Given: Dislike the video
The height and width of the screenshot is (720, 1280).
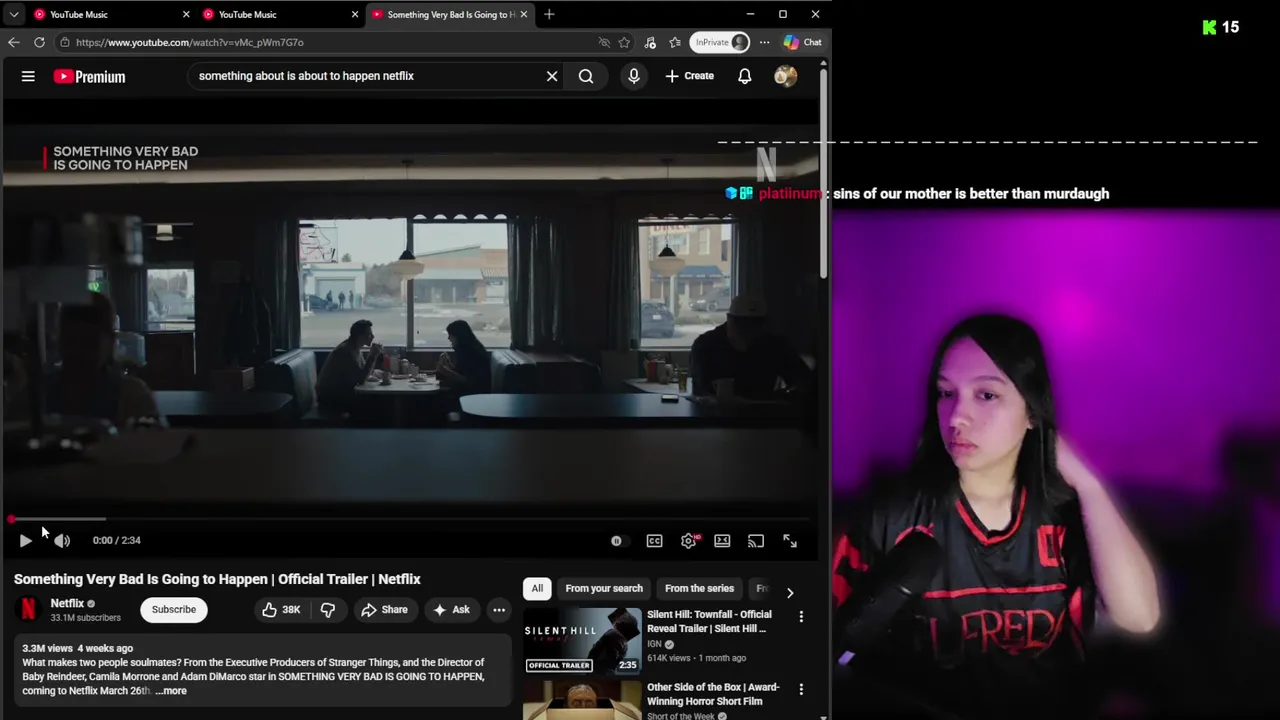Looking at the screenshot, I should (x=328, y=610).
